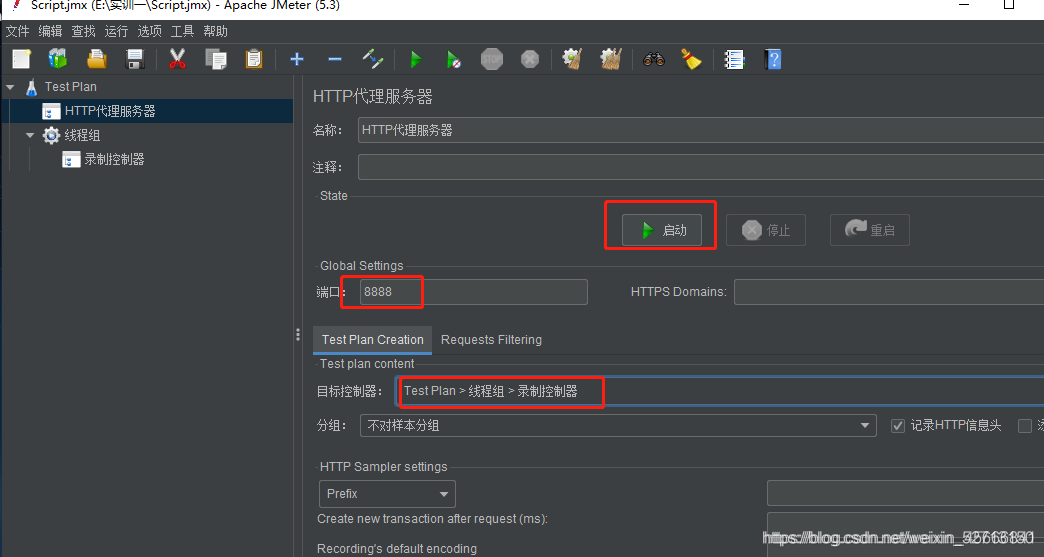Click the Toggle enable/disable icon

pyautogui.click(x=373, y=59)
